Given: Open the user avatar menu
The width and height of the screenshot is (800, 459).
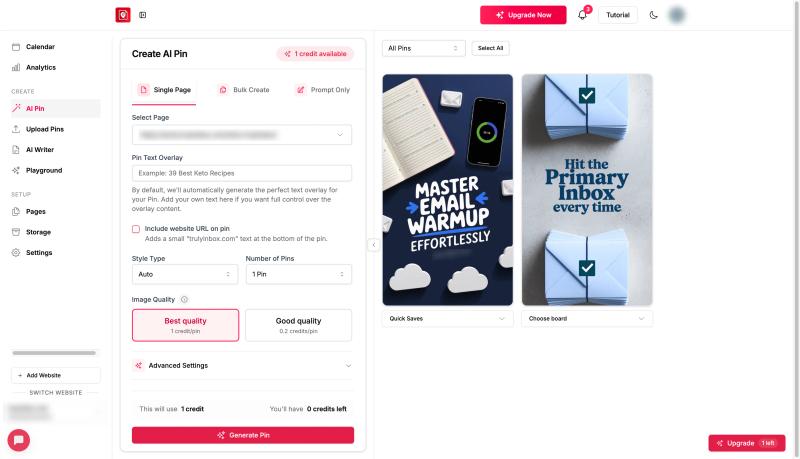Looking at the screenshot, I should pyautogui.click(x=677, y=15).
